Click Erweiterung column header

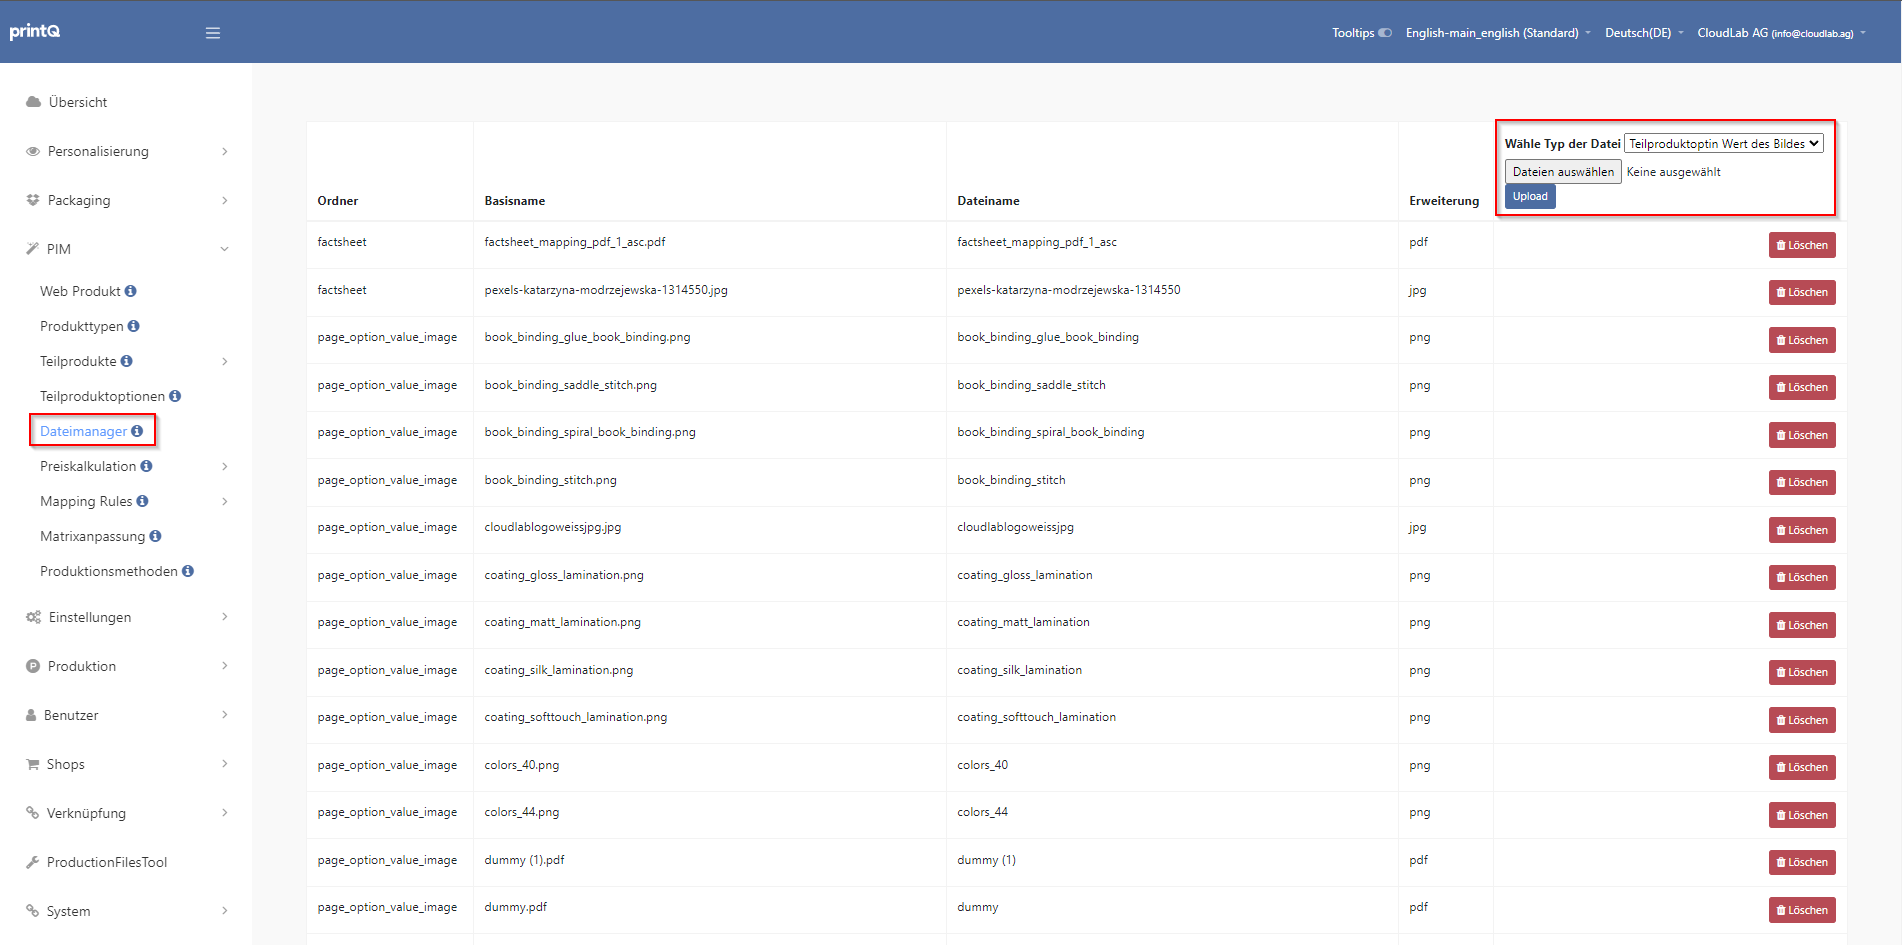click(1444, 201)
